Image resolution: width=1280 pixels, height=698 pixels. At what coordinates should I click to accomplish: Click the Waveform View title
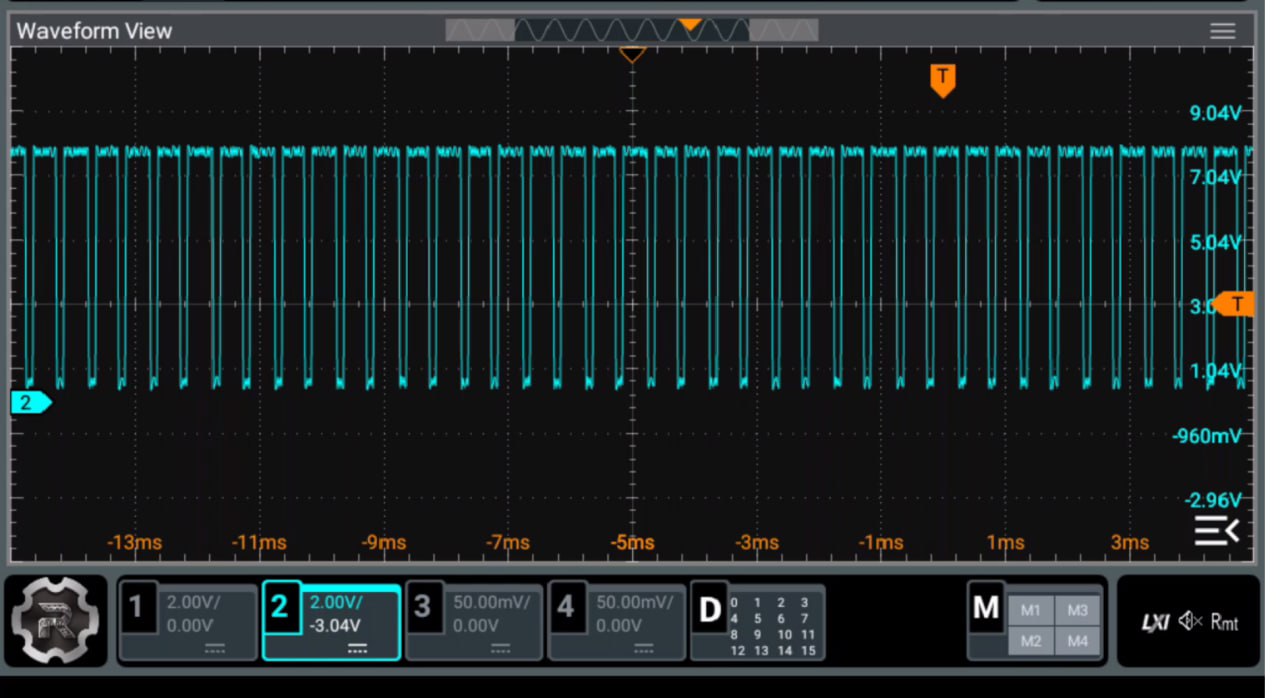point(94,31)
